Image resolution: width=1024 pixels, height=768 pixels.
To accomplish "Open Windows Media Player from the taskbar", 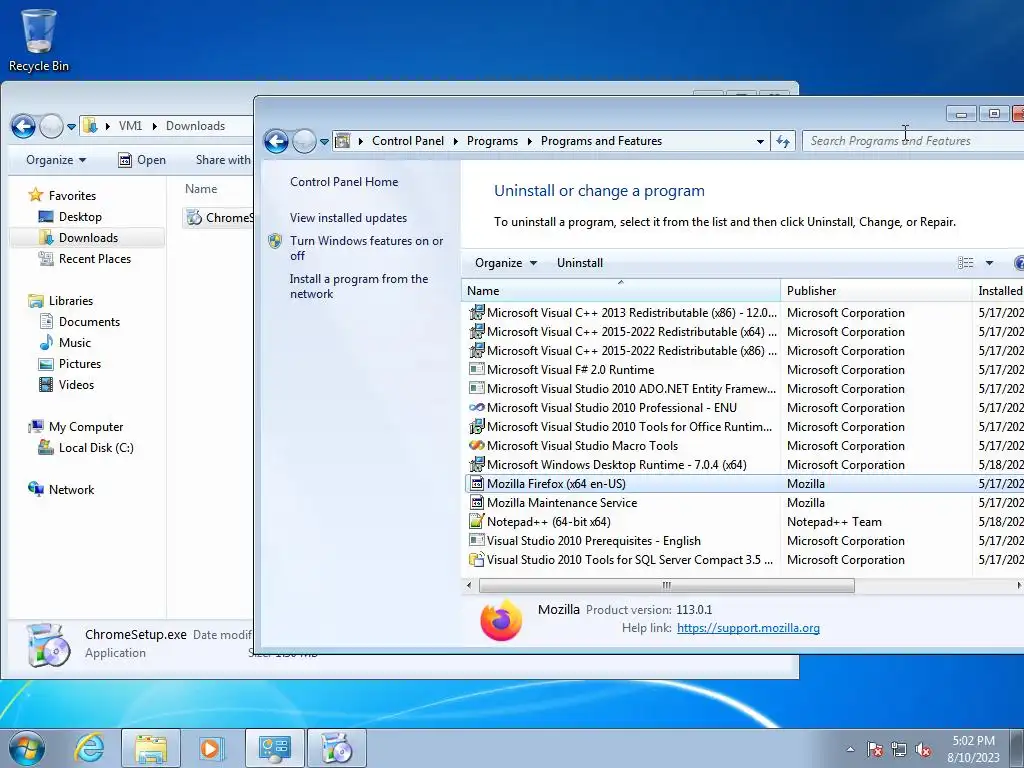I will coord(212,748).
